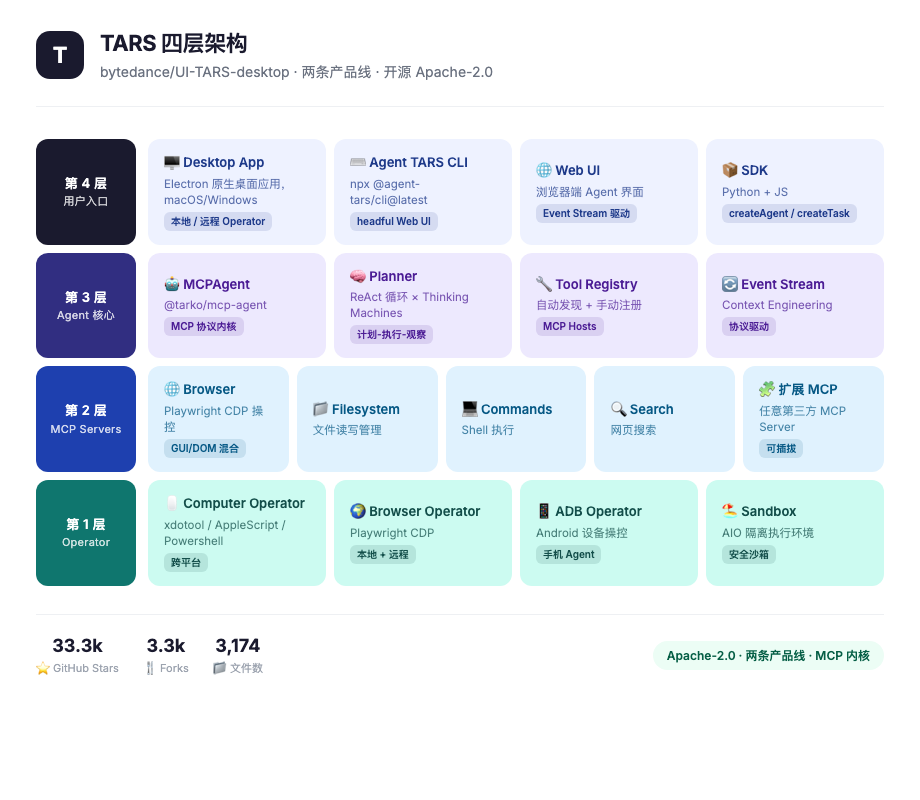Click the MCPAgent robot icon
Image resolution: width=920 pixels, height=800 pixels.
pyautogui.click(x=172, y=285)
